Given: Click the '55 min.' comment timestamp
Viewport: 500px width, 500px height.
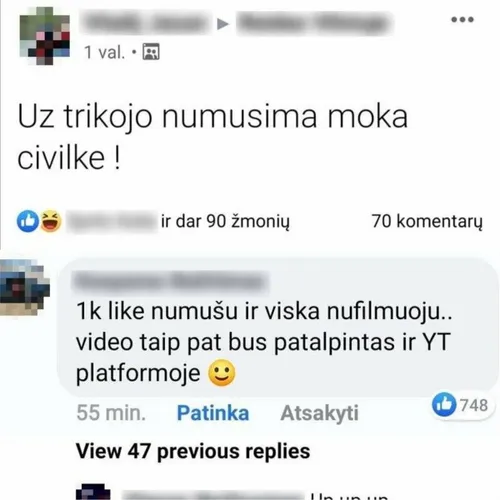Looking at the screenshot, I should pos(111,413).
